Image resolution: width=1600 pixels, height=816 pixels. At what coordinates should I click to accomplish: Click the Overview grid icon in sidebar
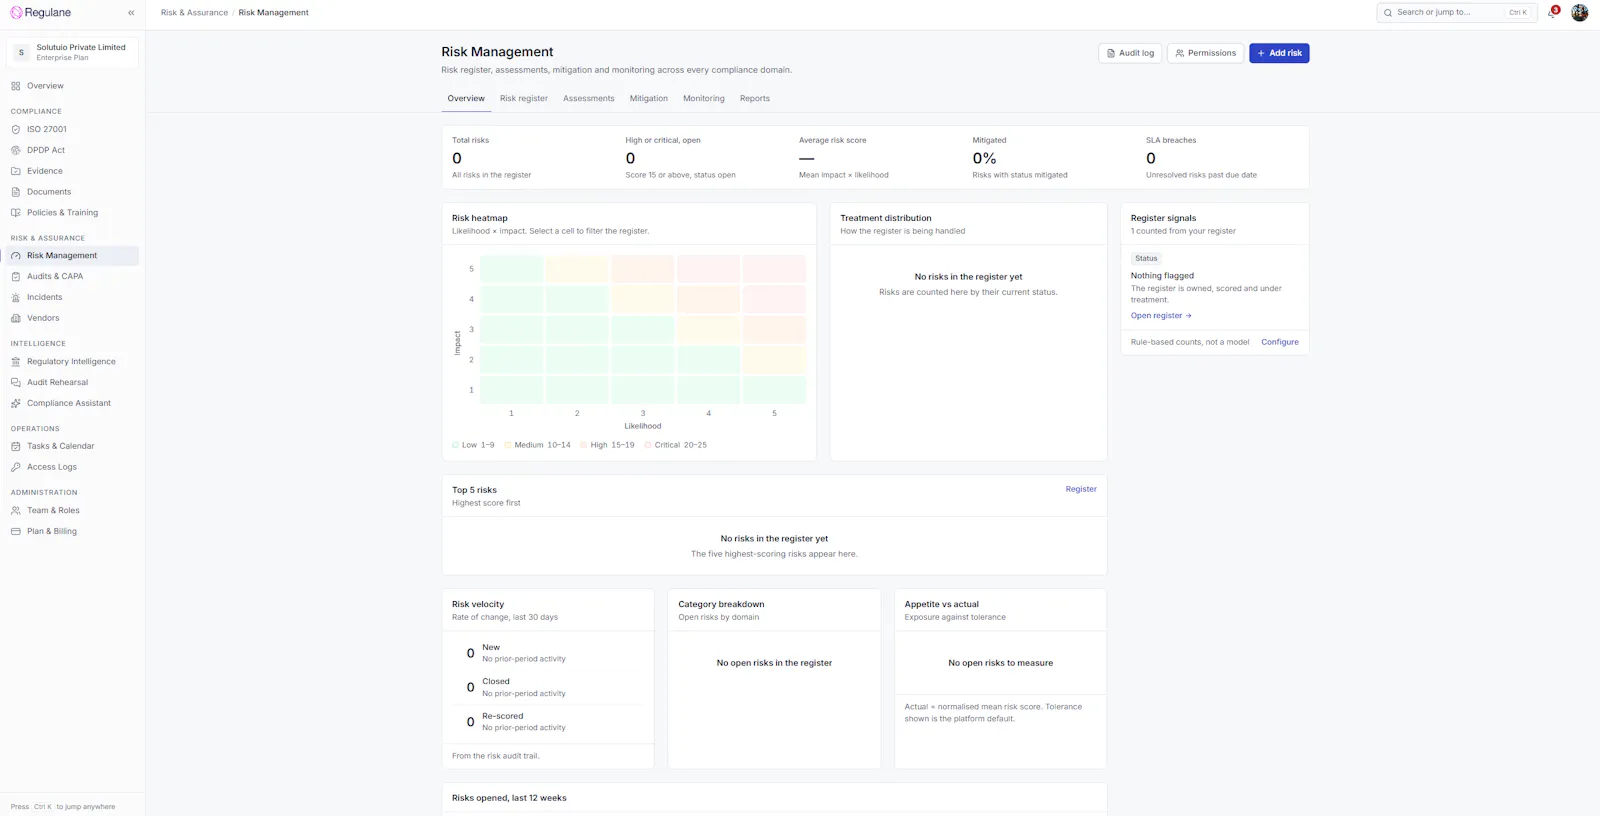tap(16, 86)
